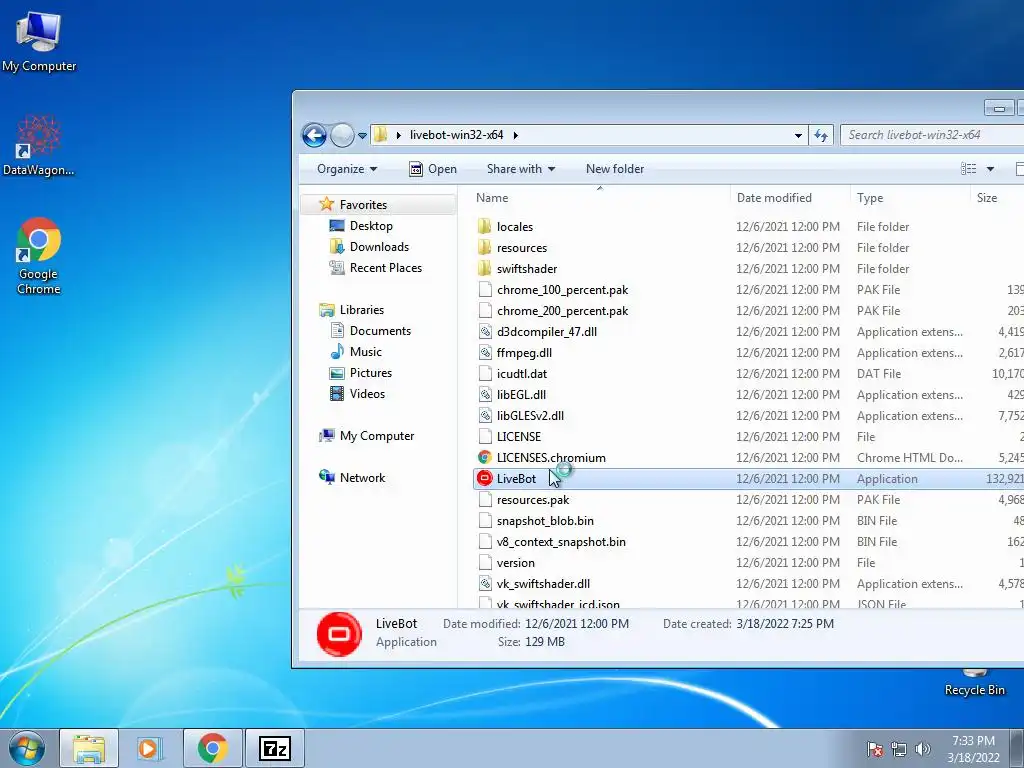Click the network tray icon

pyautogui.click(x=899, y=749)
